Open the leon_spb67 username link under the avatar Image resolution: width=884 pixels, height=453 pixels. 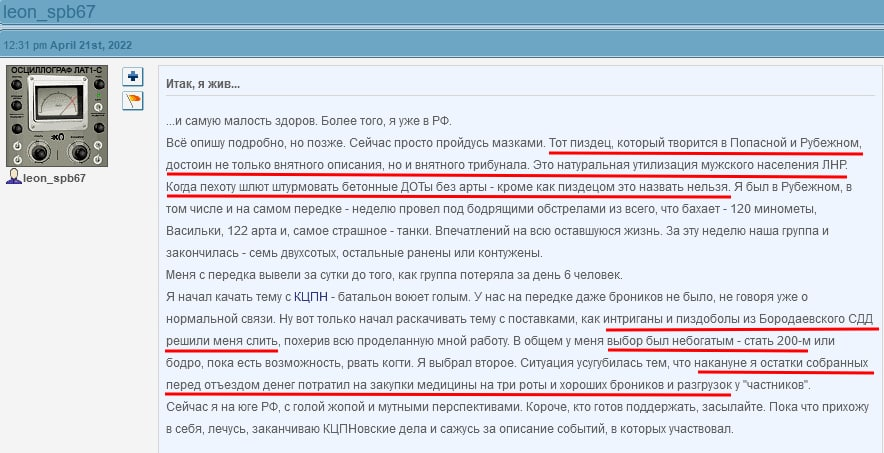pyautogui.click(x=54, y=178)
